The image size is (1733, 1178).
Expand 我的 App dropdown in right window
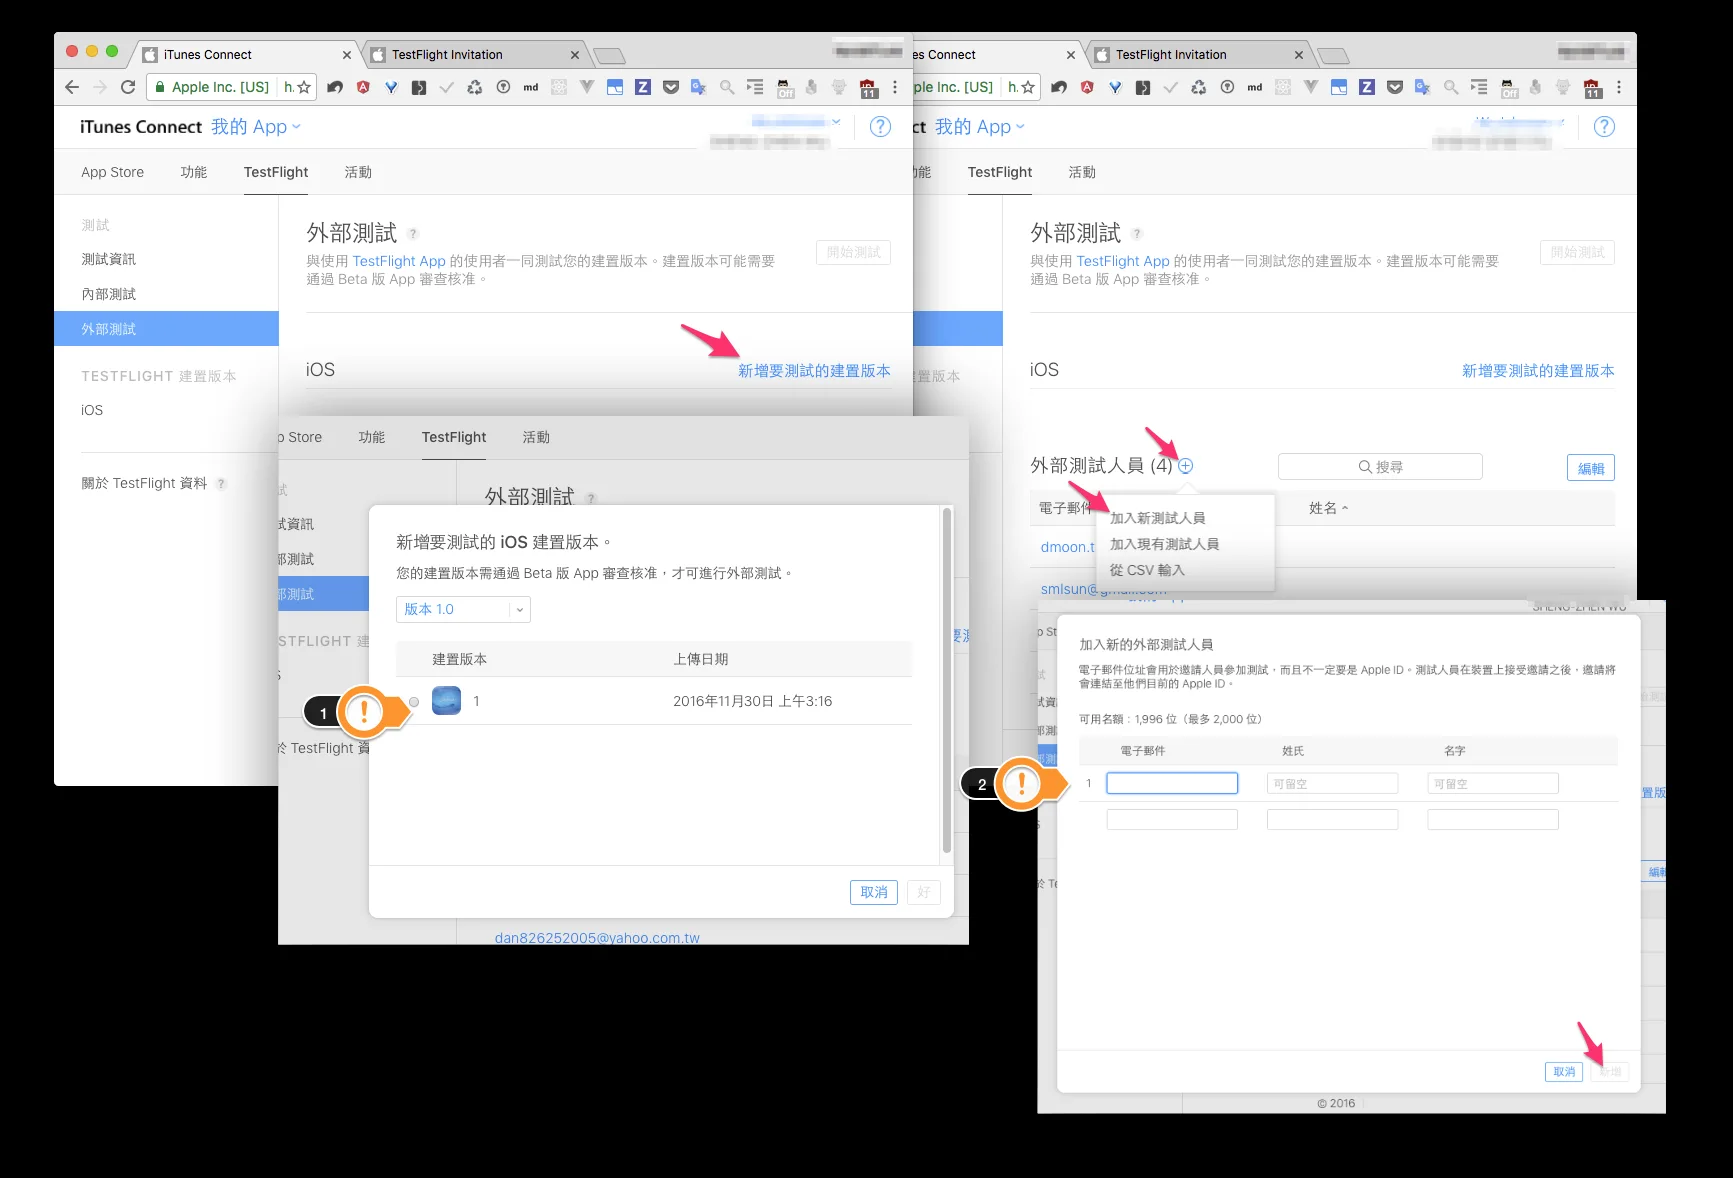[x=979, y=127]
